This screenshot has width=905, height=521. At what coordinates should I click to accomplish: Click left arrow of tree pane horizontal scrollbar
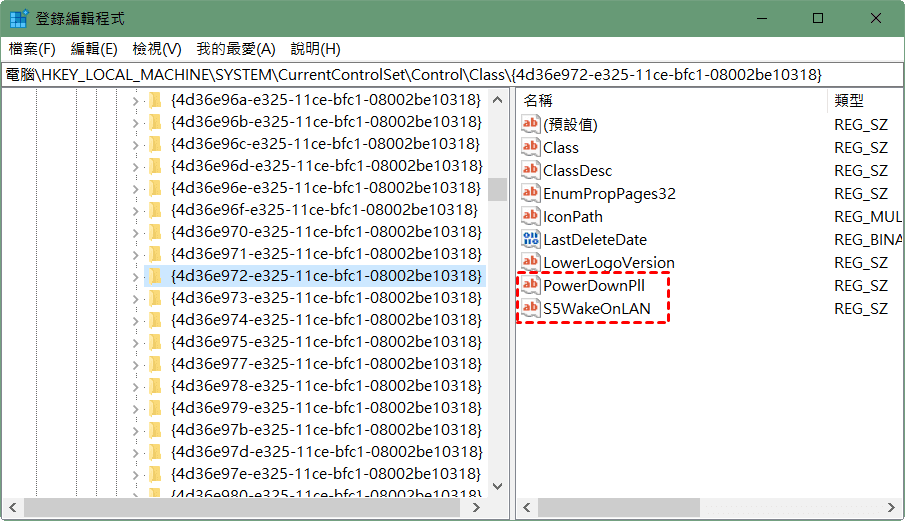click(x=13, y=508)
